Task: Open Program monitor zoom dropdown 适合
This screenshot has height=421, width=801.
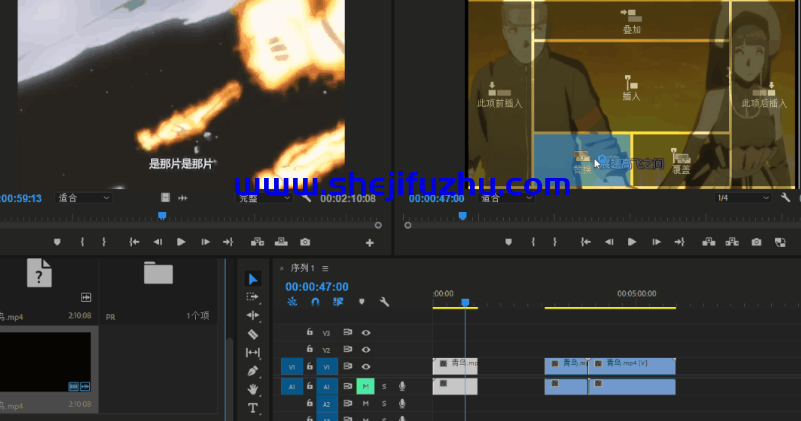Action: coord(506,198)
